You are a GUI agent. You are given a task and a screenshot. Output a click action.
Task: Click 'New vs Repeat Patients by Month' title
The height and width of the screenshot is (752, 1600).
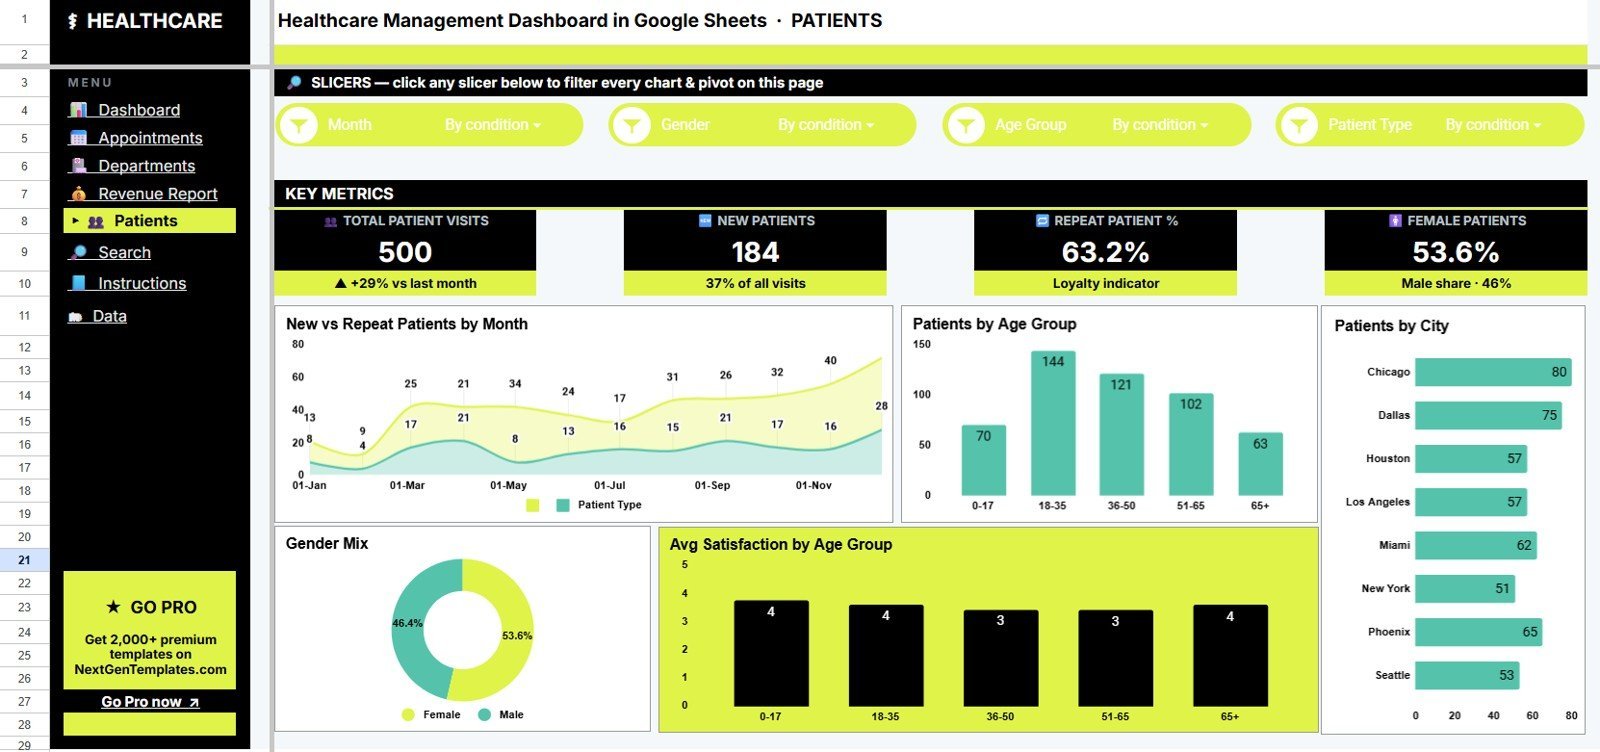click(x=407, y=324)
